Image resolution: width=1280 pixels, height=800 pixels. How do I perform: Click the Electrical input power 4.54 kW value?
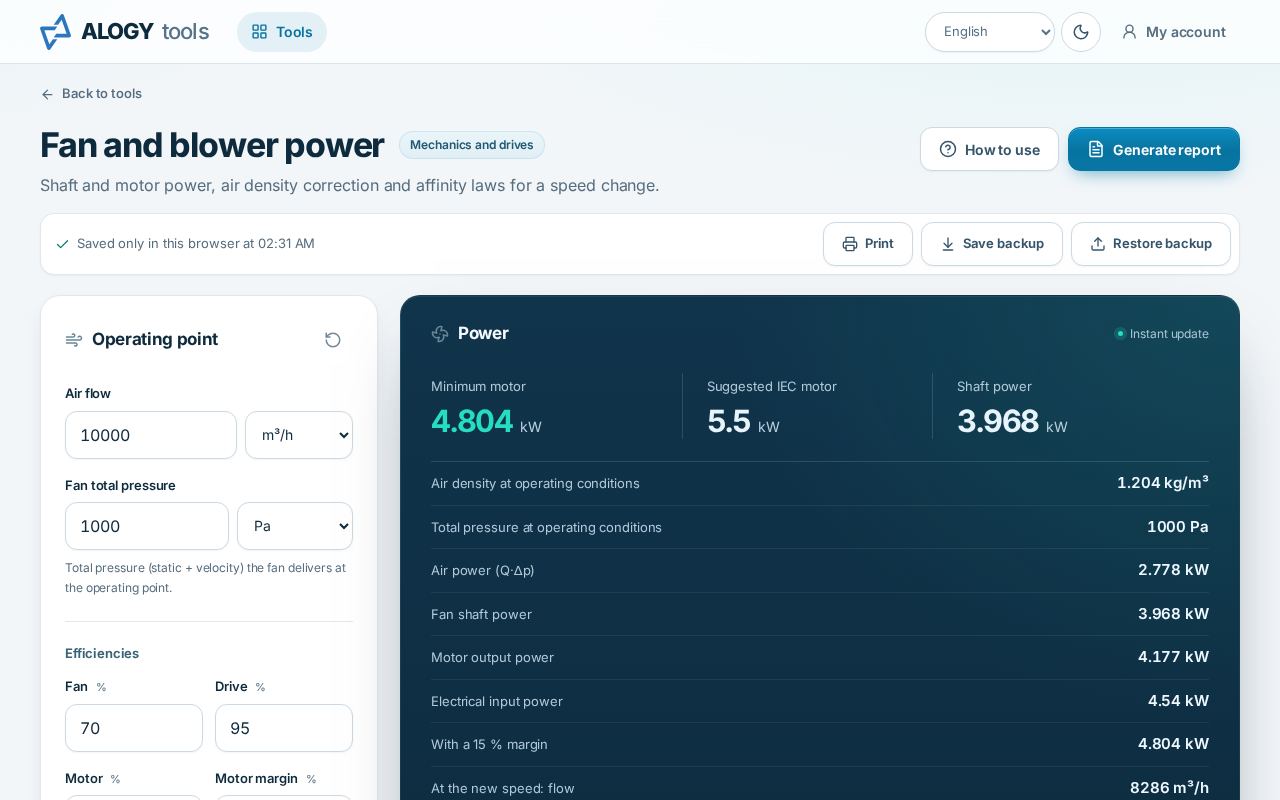coord(1178,701)
